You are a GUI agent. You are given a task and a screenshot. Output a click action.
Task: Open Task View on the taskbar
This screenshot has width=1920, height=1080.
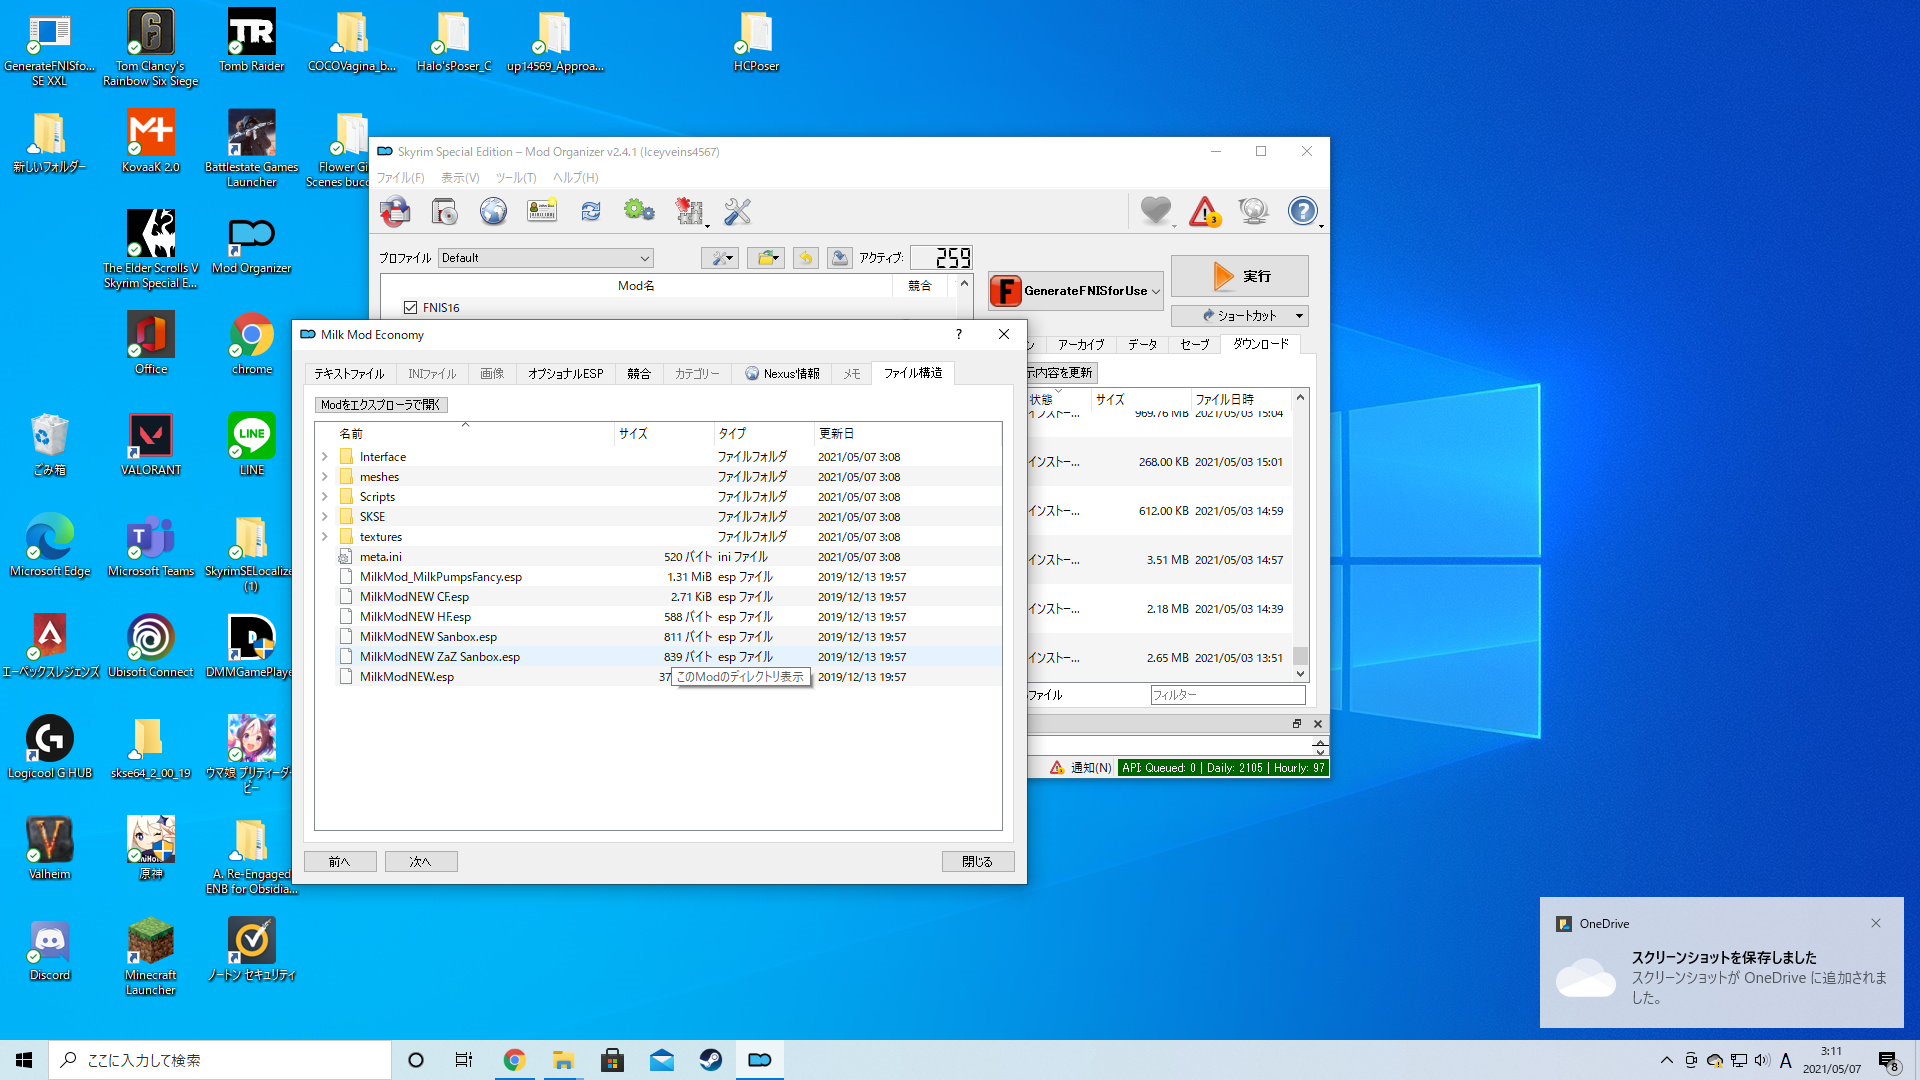(464, 1060)
